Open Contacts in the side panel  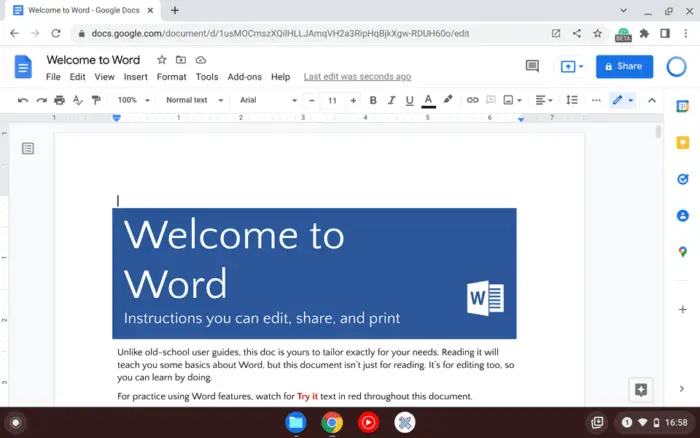tap(683, 216)
